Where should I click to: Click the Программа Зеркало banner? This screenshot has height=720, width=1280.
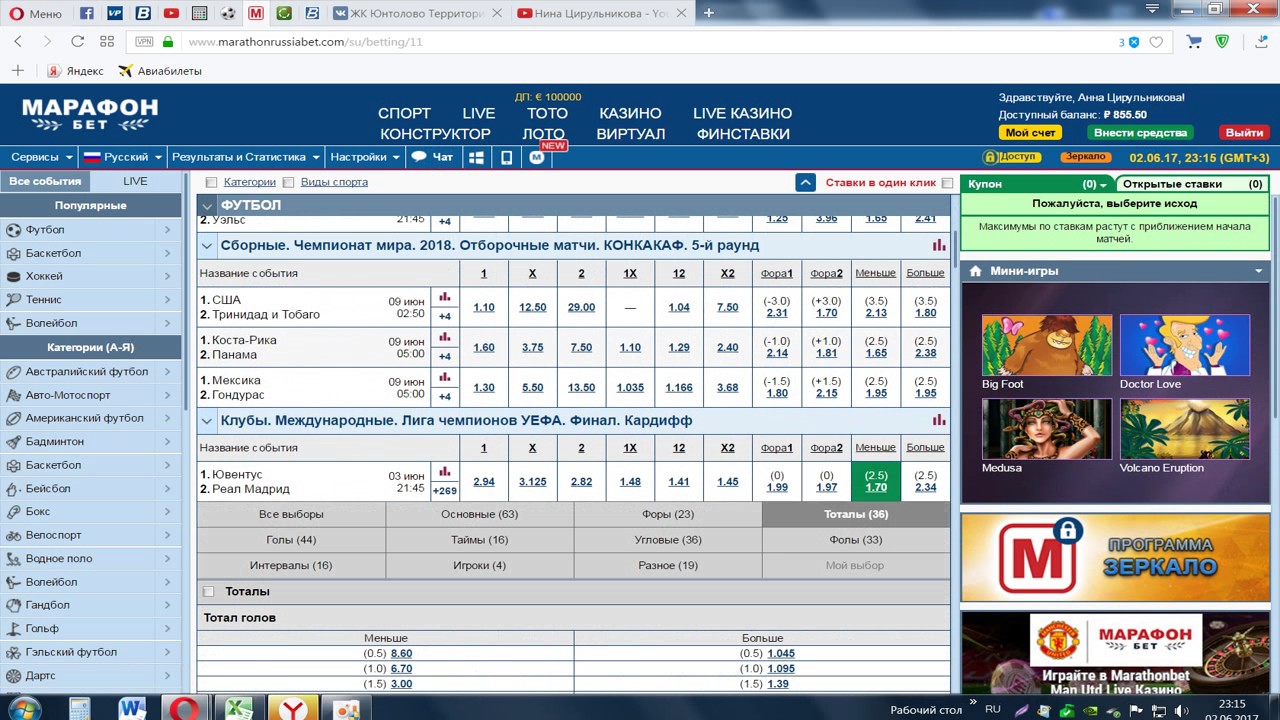(1115, 558)
